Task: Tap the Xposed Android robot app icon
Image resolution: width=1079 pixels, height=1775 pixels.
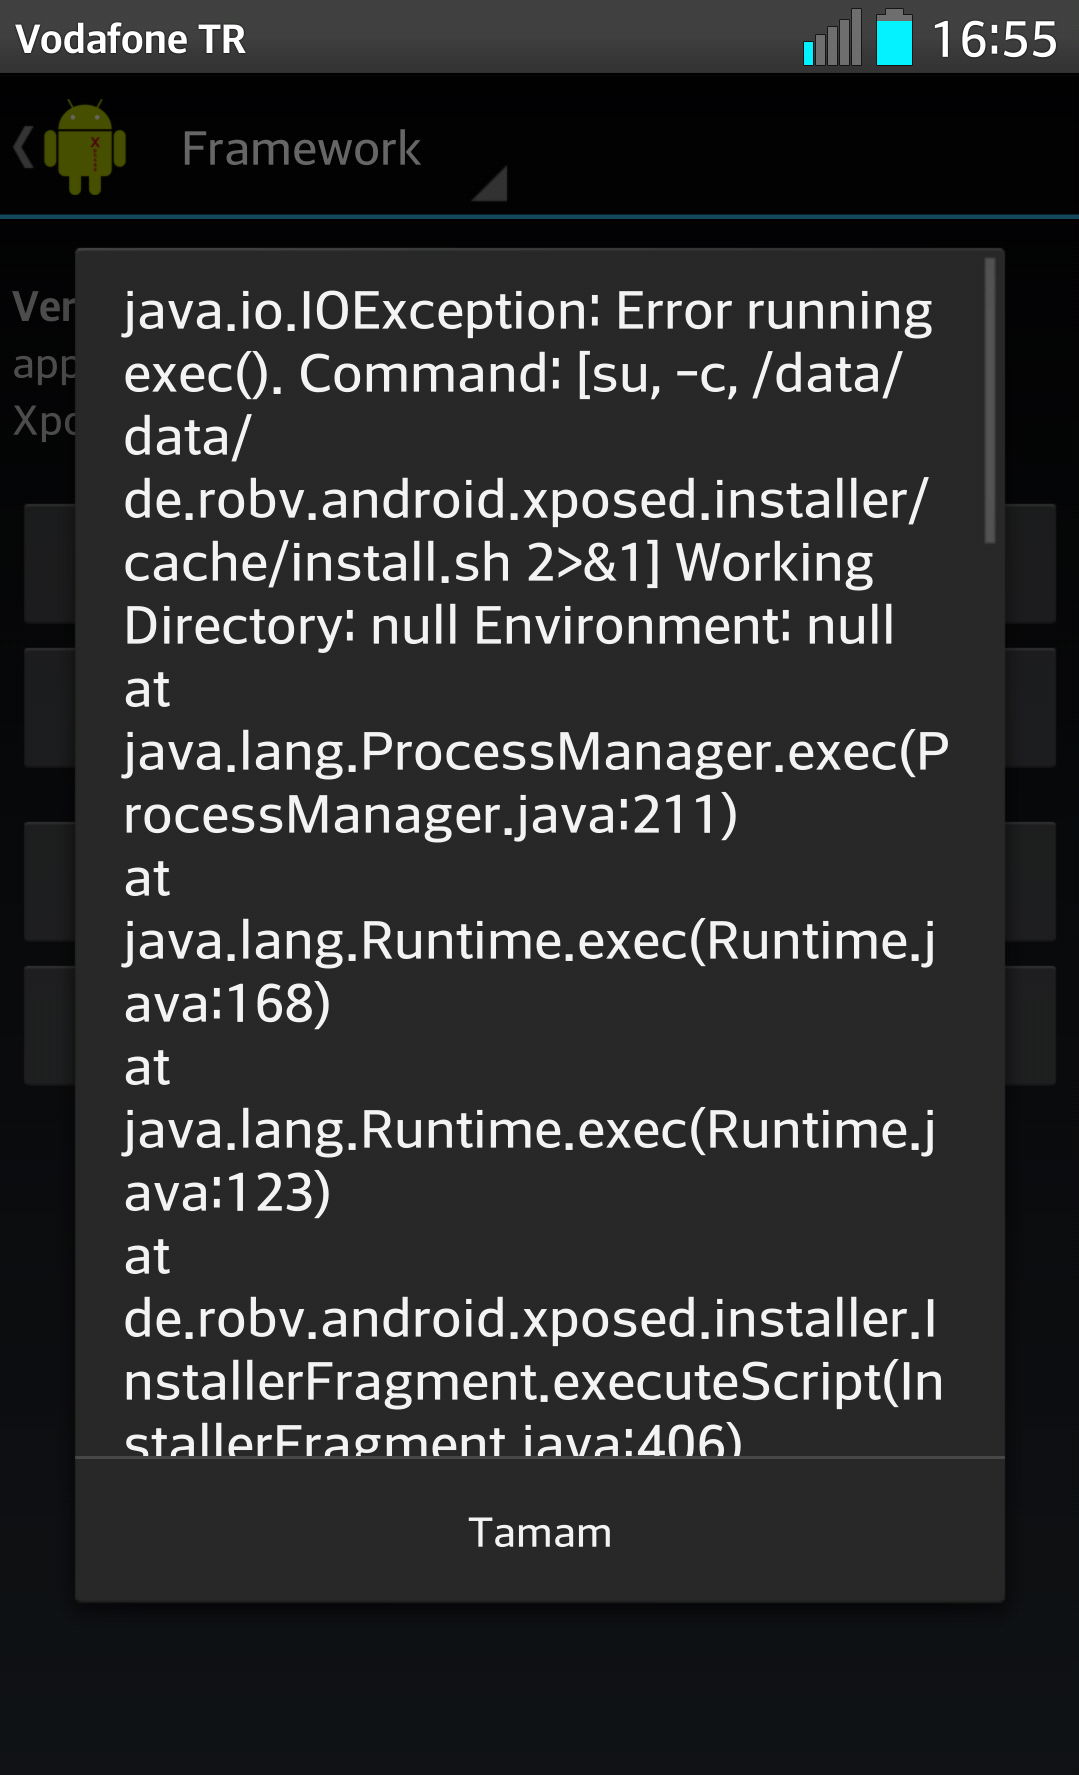Action: click(85, 148)
